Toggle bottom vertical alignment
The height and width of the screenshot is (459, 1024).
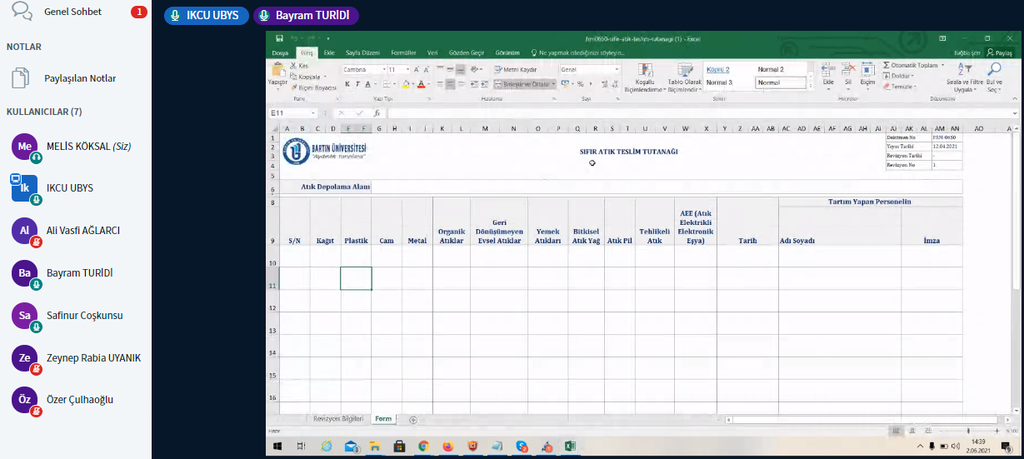(x=460, y=69)
